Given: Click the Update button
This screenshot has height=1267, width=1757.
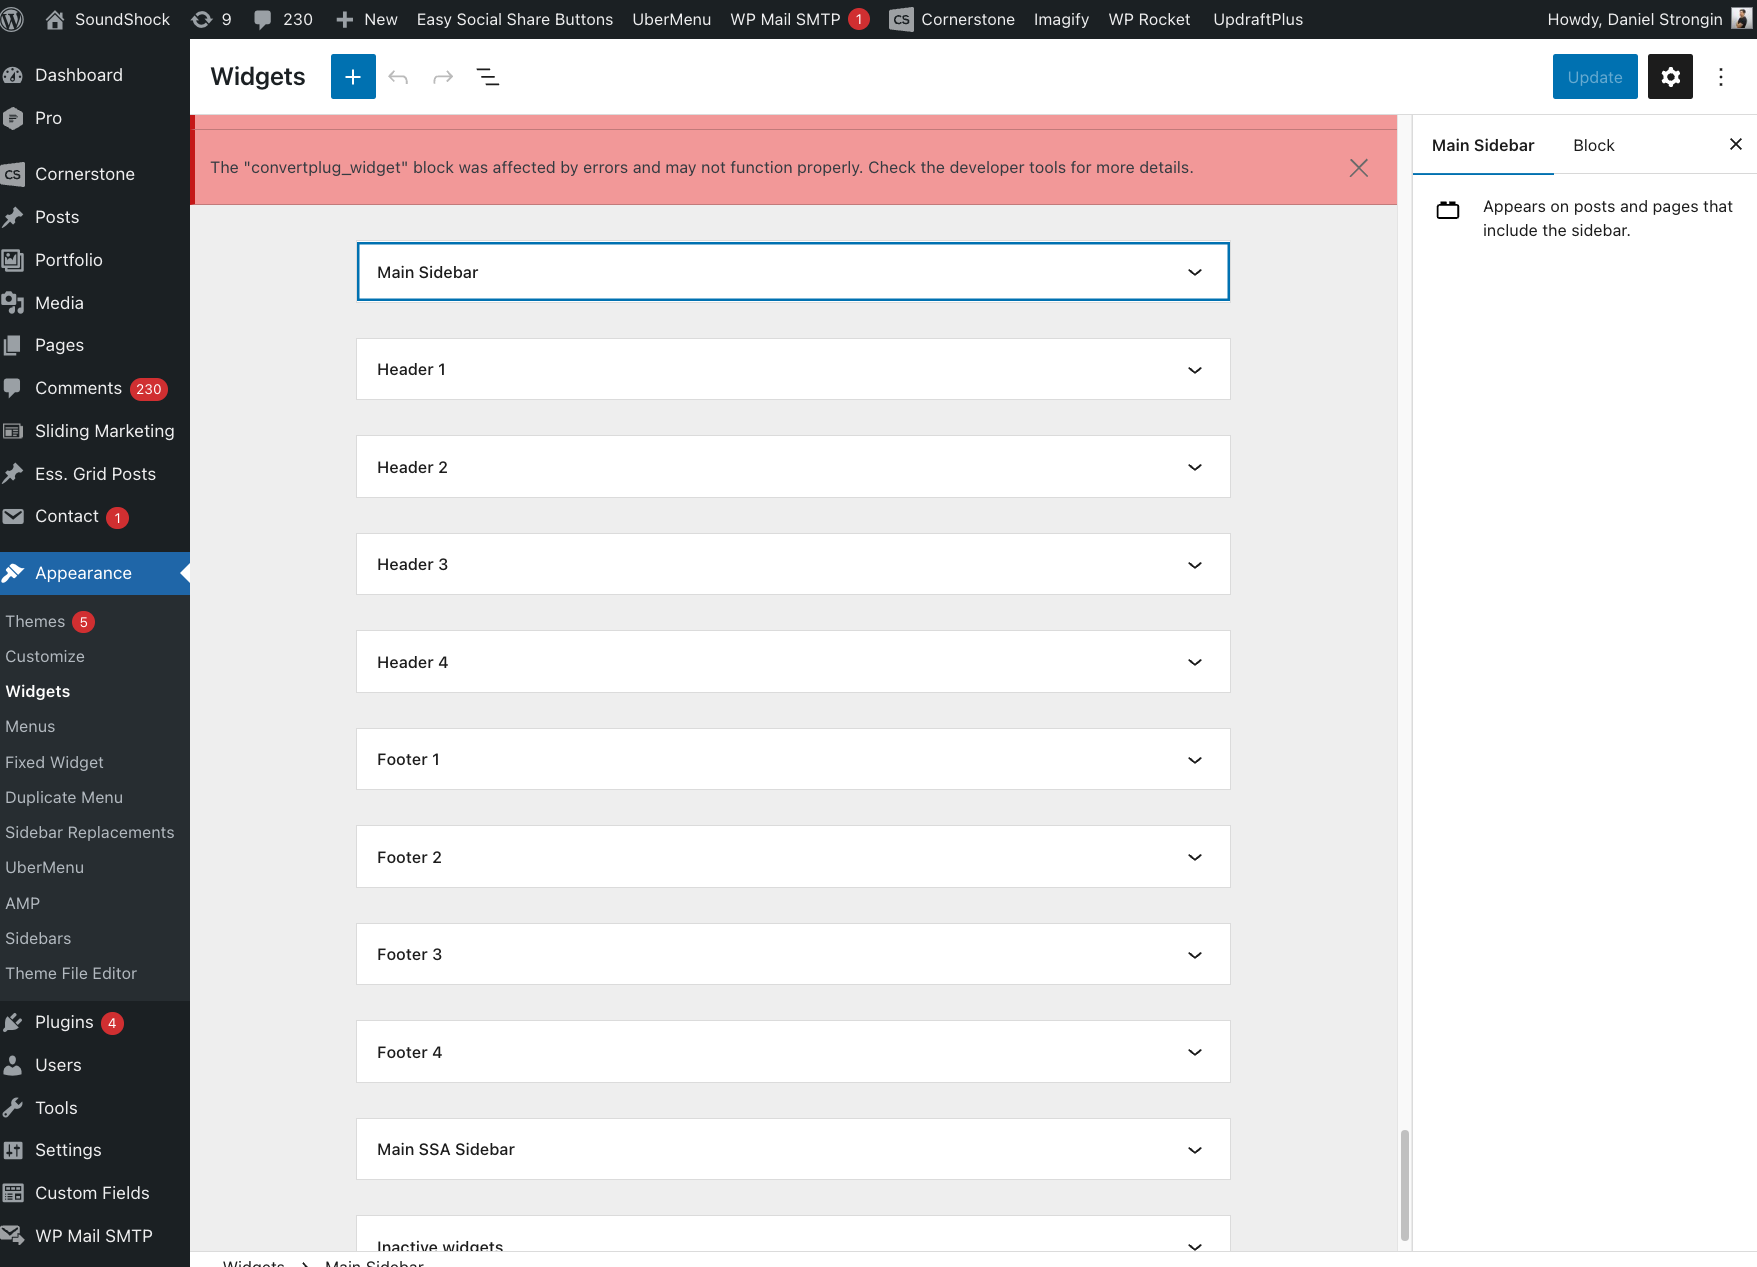Looking at the screenshot, I should tap(1594, 77).
